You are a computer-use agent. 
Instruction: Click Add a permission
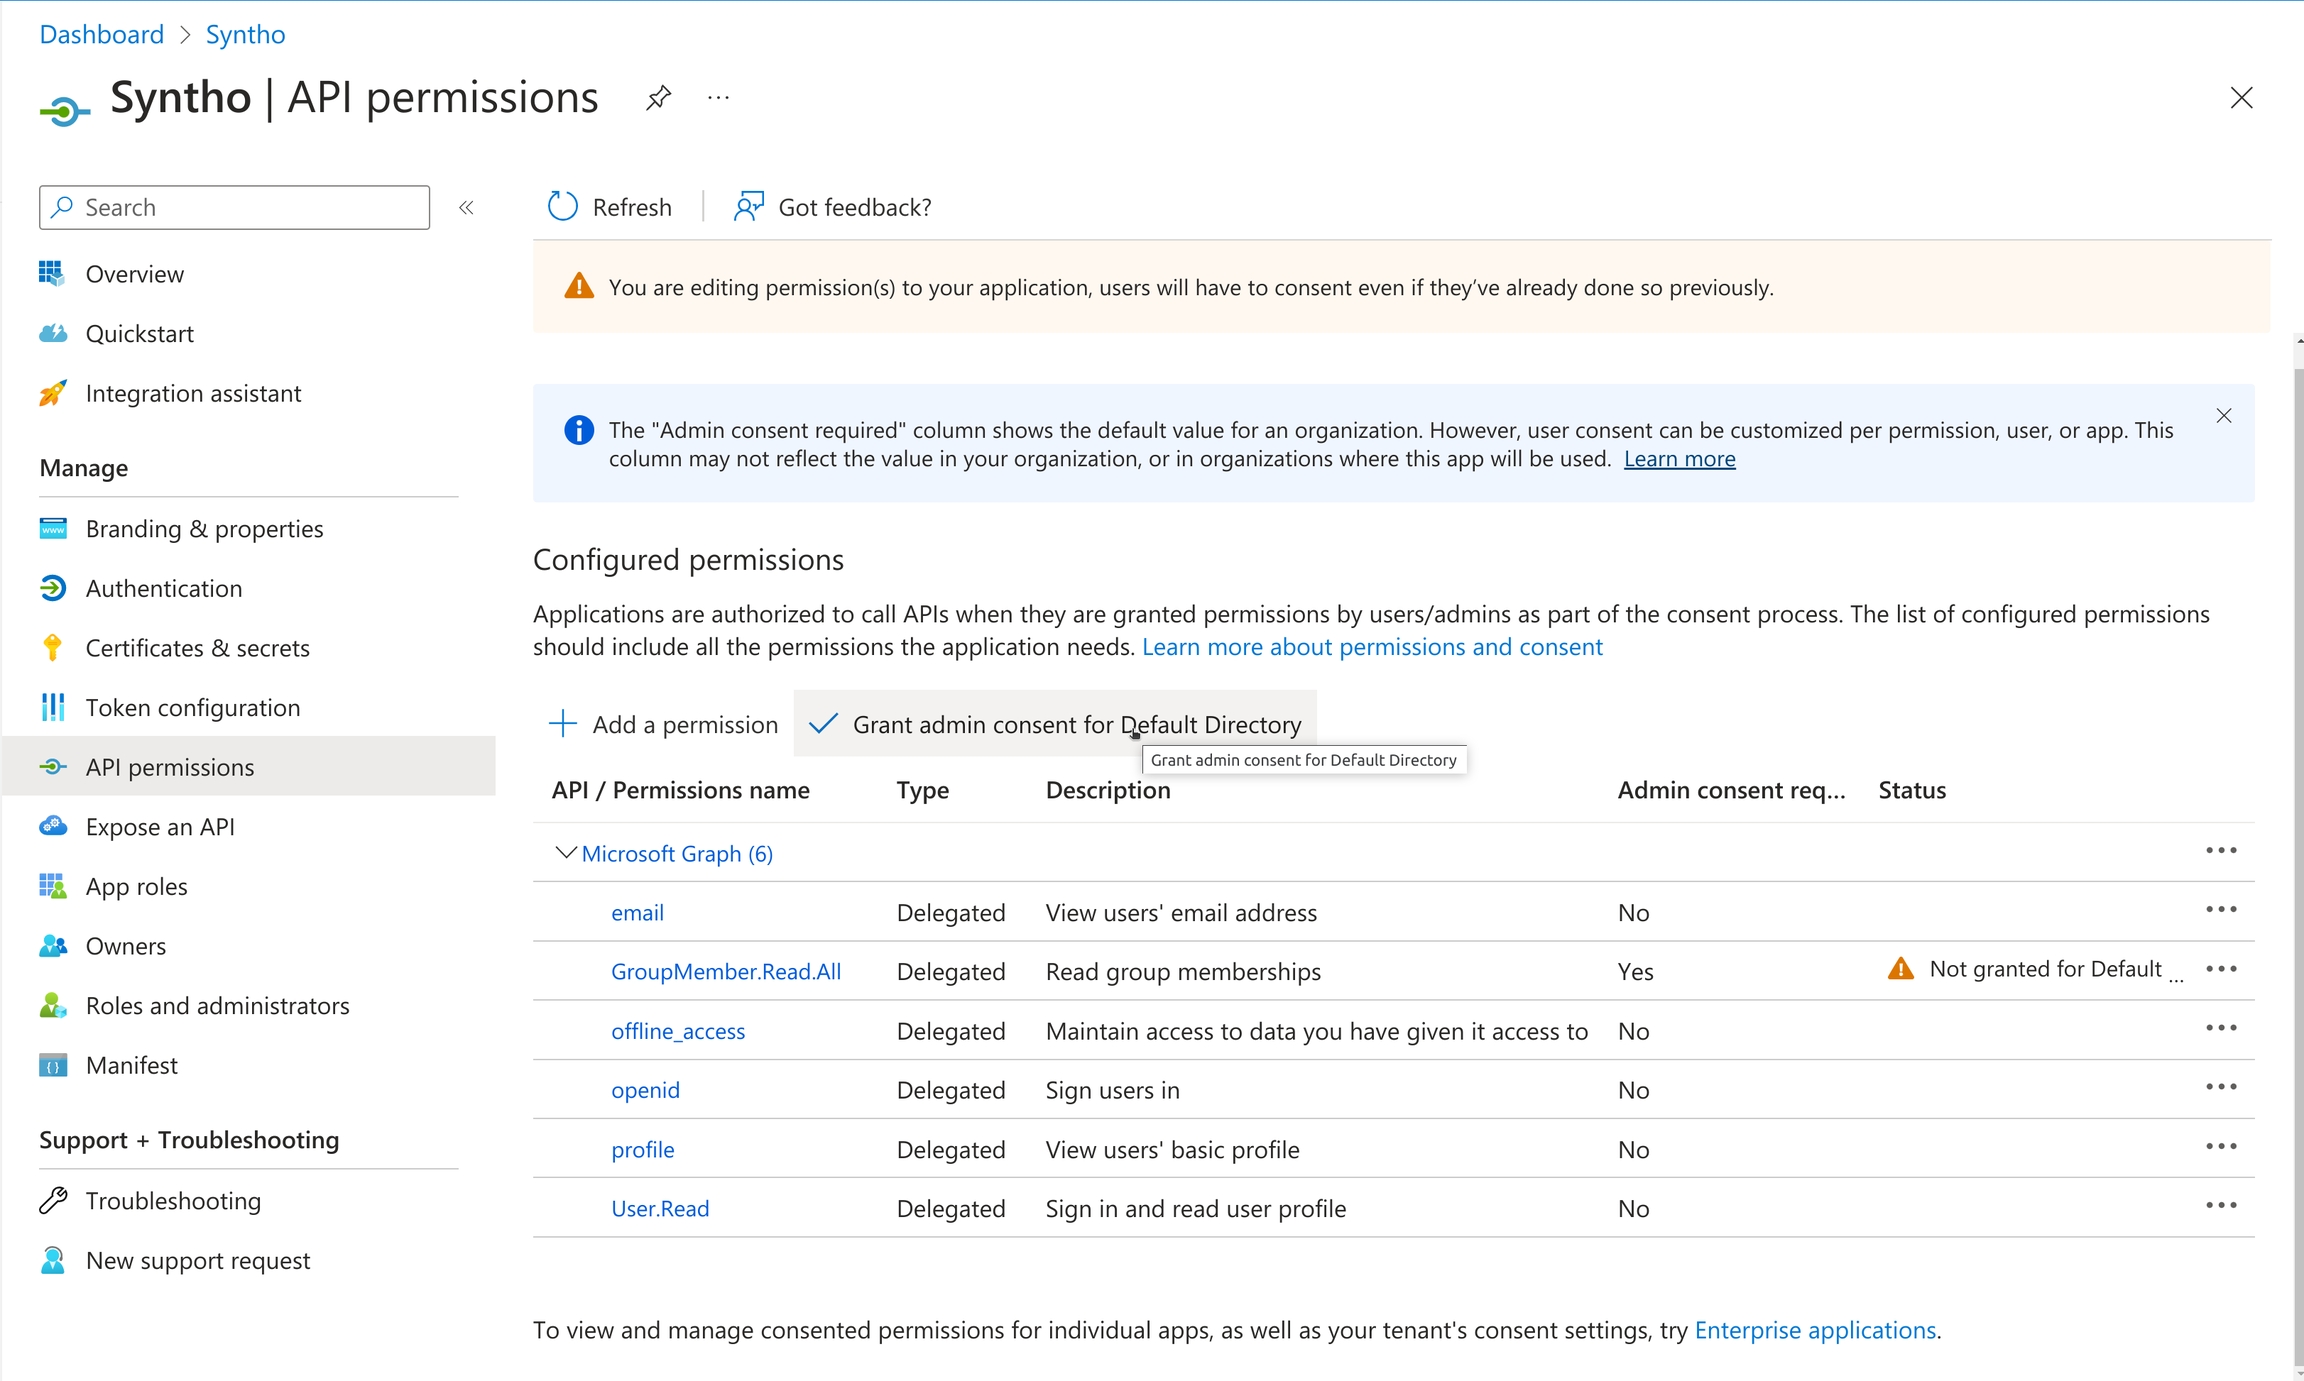(664, 724)
